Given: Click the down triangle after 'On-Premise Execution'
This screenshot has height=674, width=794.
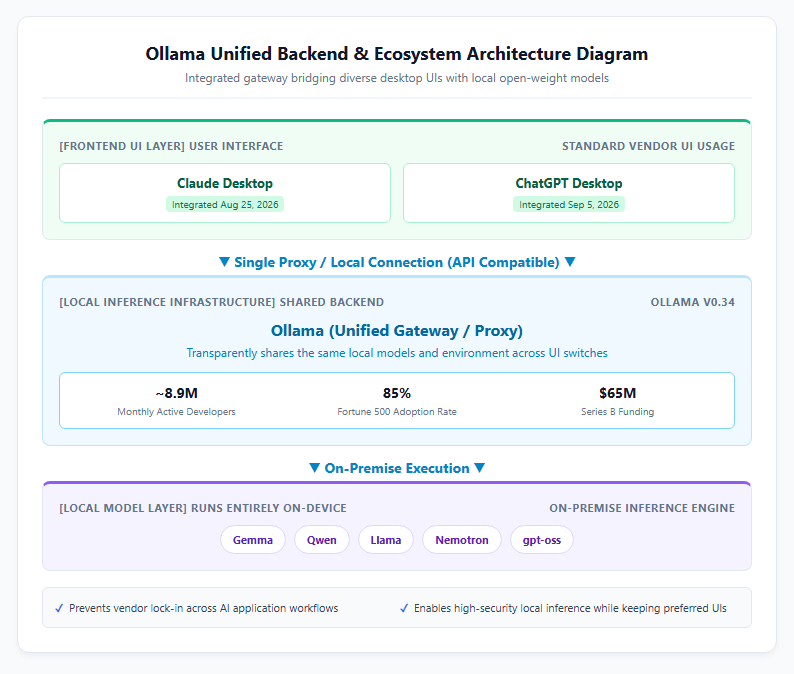Looking at the screenshot, I should (480, 468).
